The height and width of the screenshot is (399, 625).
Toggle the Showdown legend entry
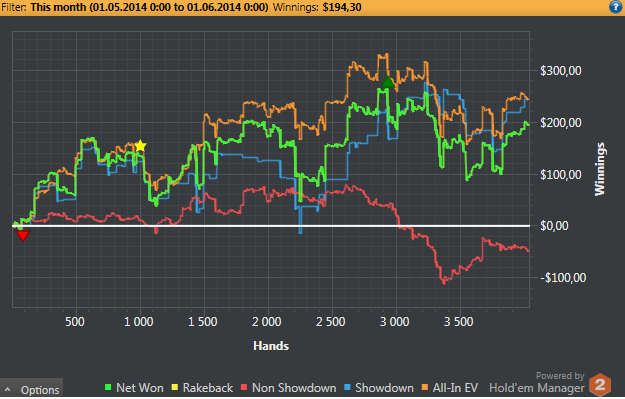tap(379, 388)
